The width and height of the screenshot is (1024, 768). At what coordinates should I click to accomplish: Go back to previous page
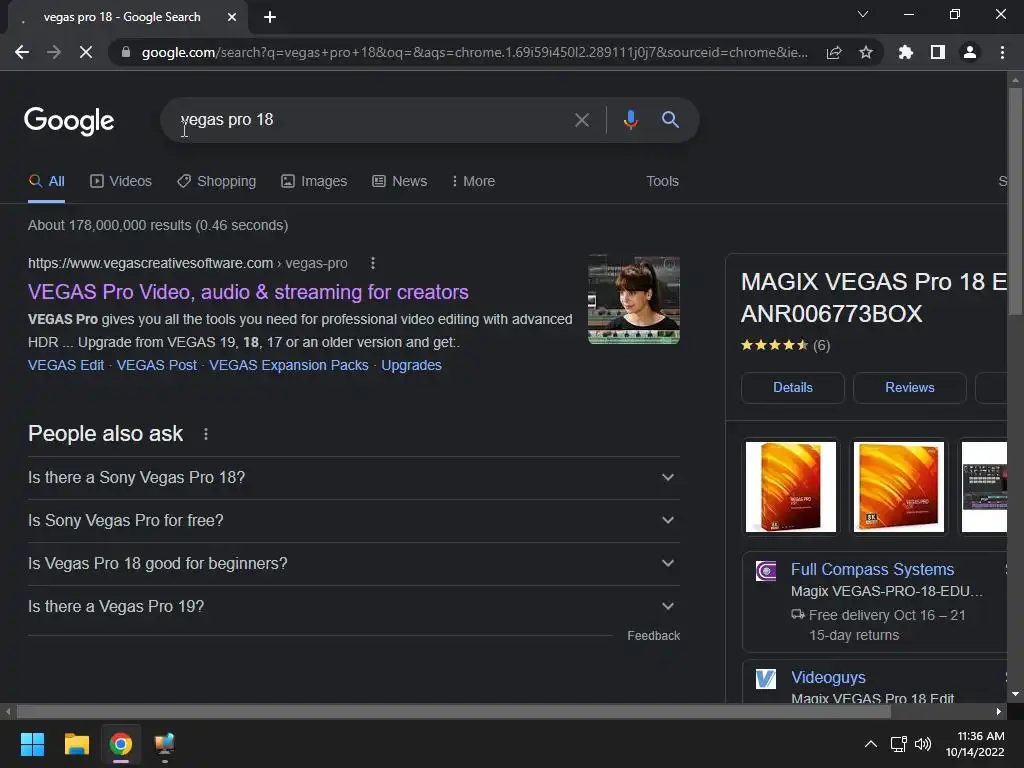coord(22,52)
